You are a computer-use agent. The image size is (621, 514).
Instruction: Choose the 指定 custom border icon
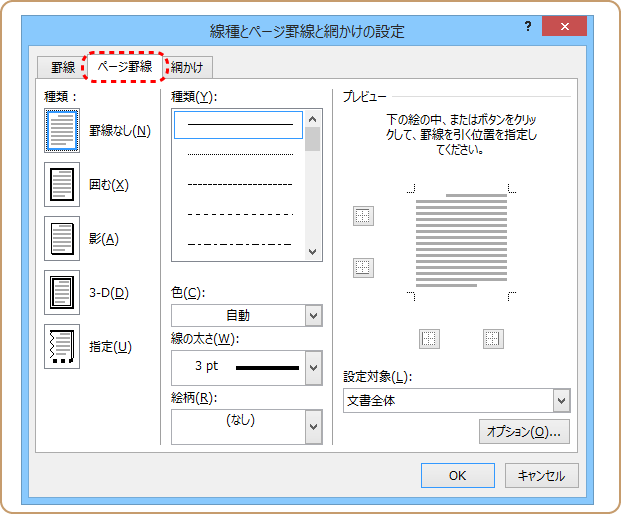pos(62,346)
